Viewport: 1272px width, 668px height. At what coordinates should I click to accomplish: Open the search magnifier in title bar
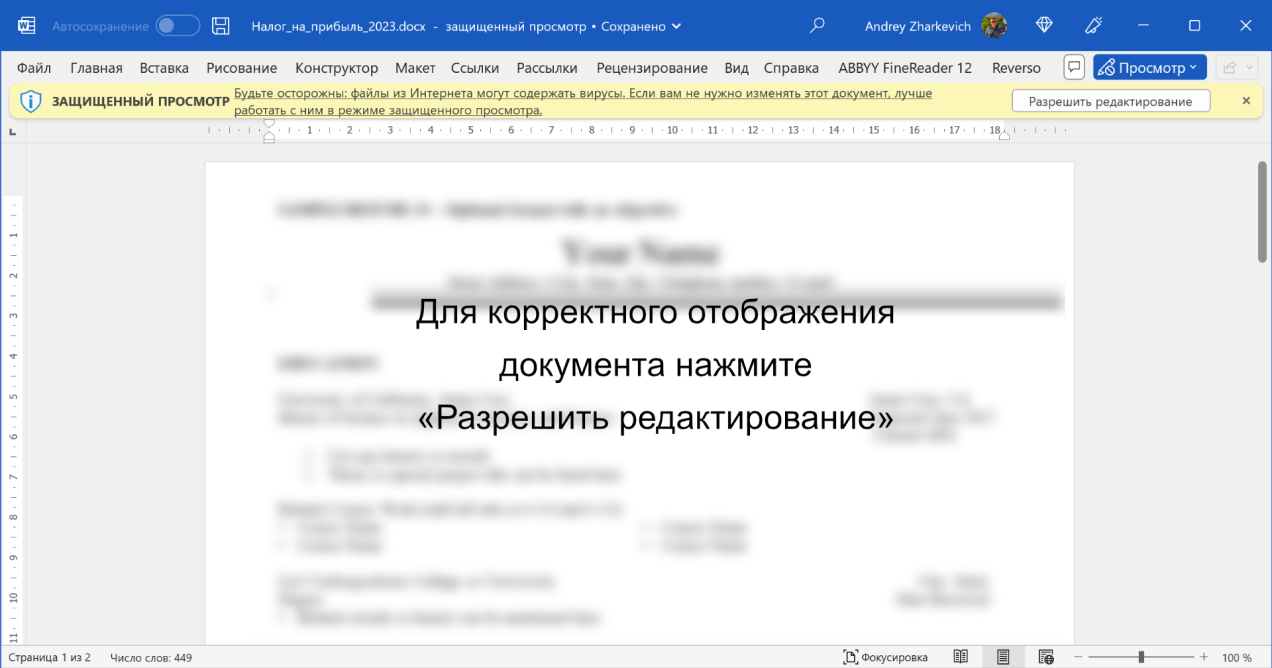[x=817, y=26]
